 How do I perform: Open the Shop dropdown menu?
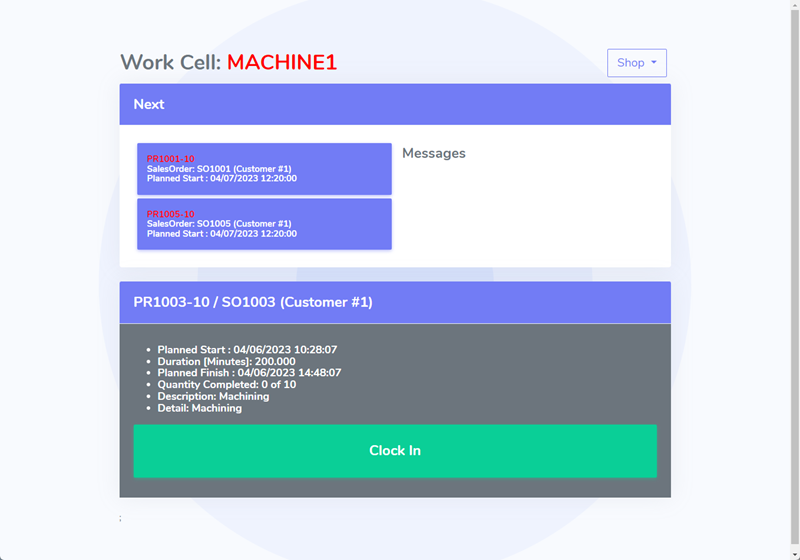point(636,63)
